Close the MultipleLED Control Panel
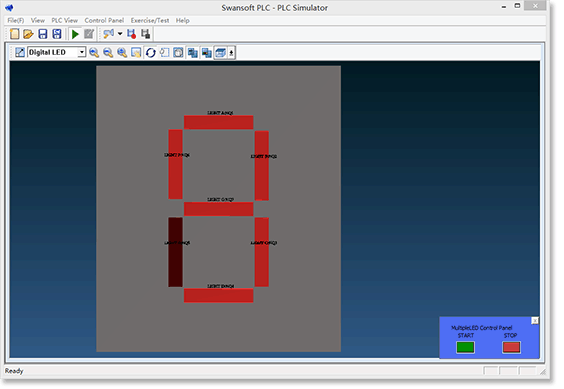This screenshot has width=564, height=389. pos(535,321)
